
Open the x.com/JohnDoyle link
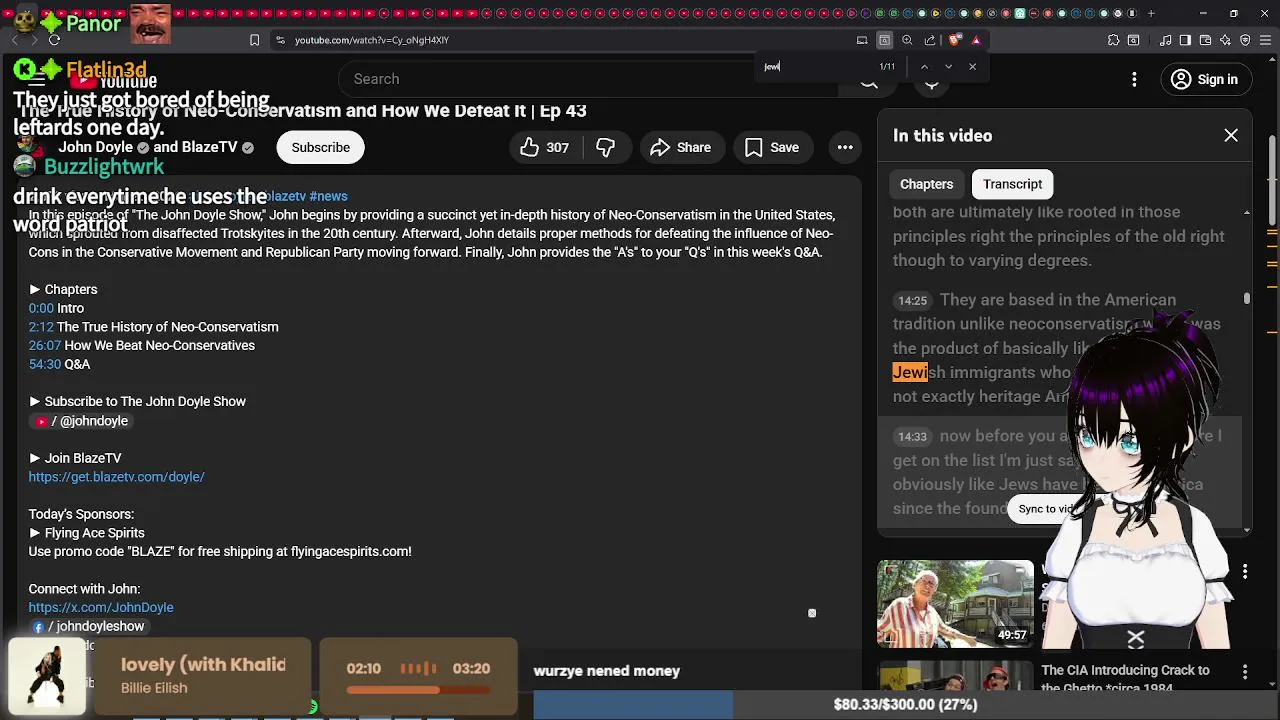click(101, 607)
